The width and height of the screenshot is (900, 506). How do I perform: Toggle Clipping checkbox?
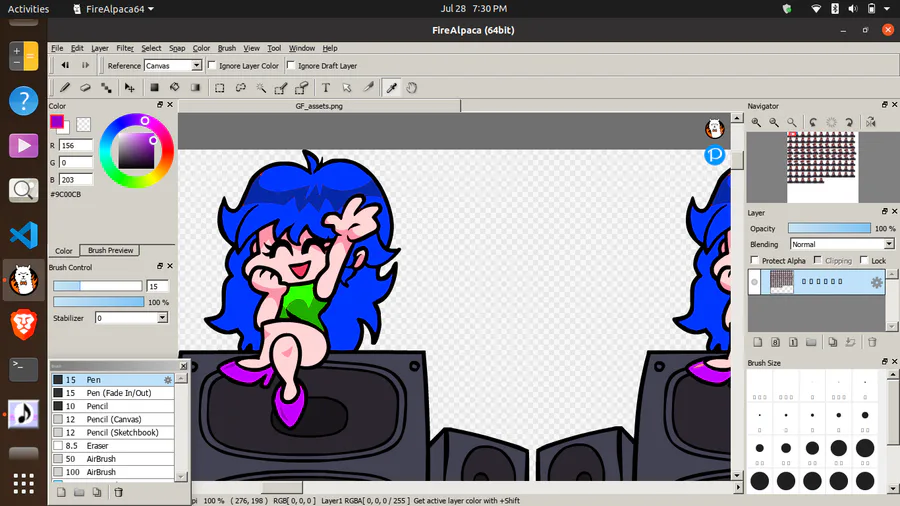point(818,260)
